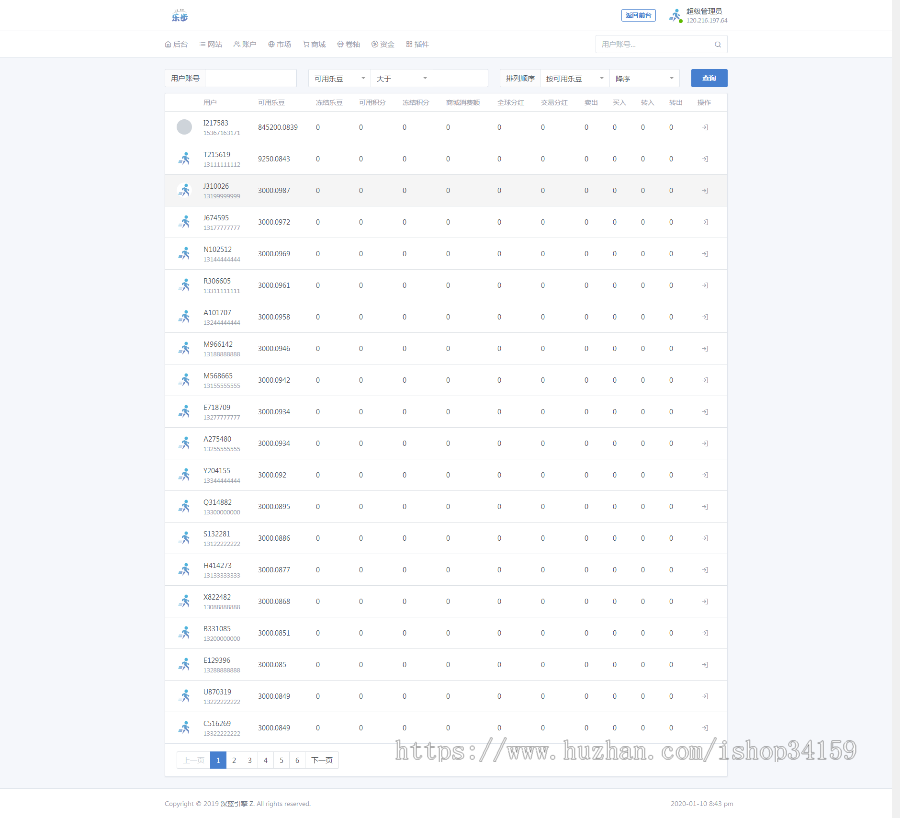This screenshot has height=818, width=900.
Task: Open the row action icon for user J310026
Action: [705, 191]
